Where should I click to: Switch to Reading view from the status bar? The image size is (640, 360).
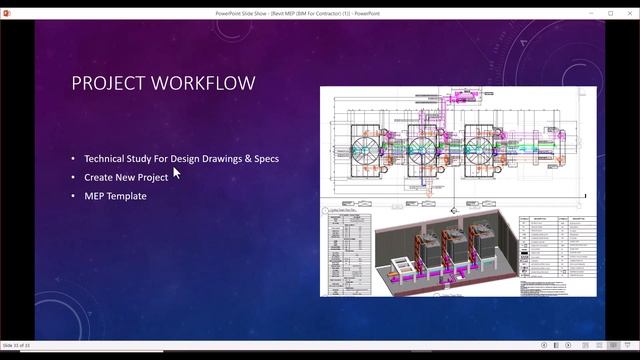tap(613, 345)
